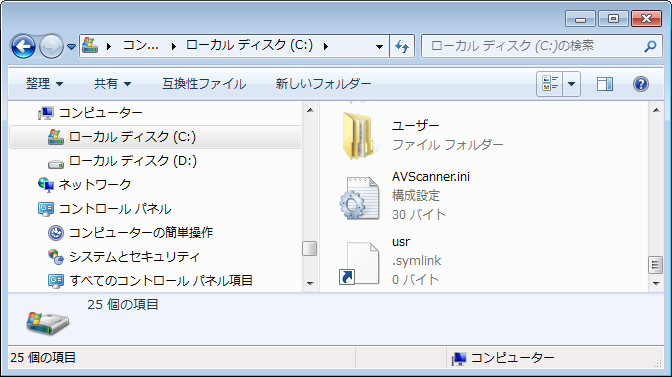Expand the arrow after the address drive icon
The image size is (672, 377).
(x=109, y=46)
